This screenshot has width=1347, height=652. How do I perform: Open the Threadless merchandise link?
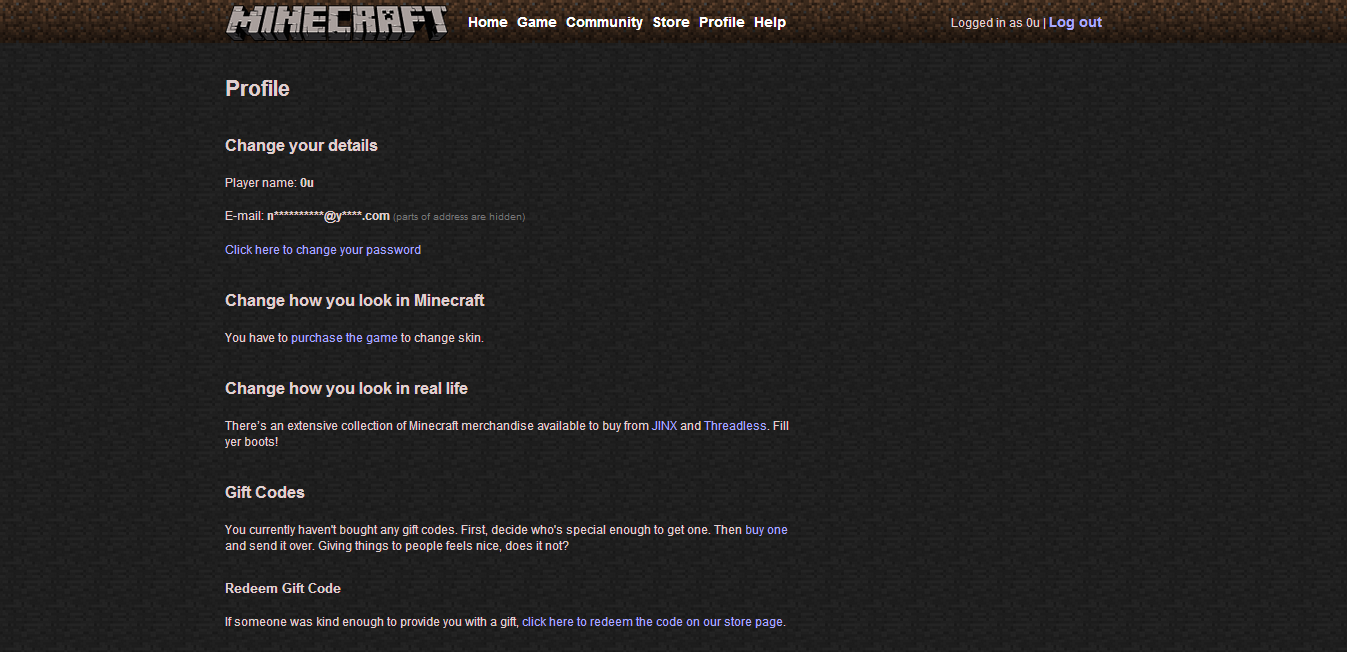pos(735,426)
